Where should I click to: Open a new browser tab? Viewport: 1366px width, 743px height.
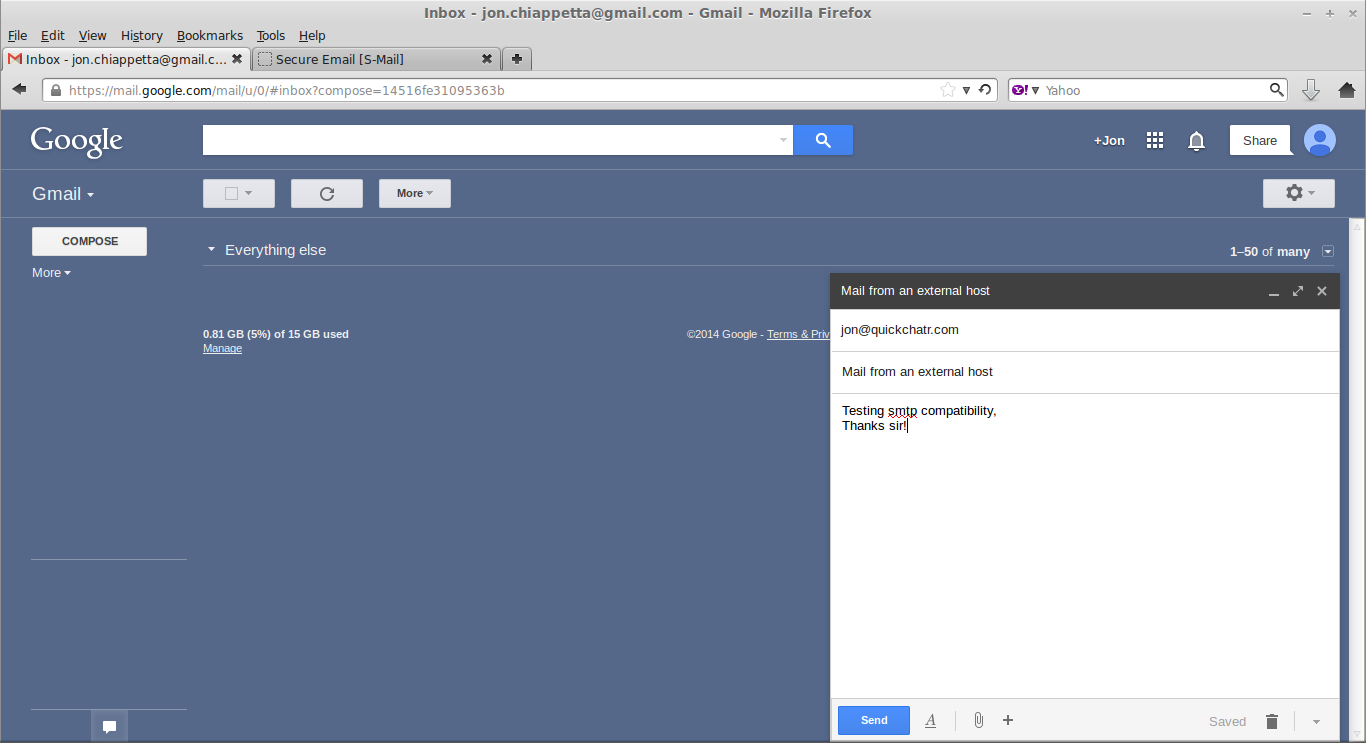coord(516,59)
